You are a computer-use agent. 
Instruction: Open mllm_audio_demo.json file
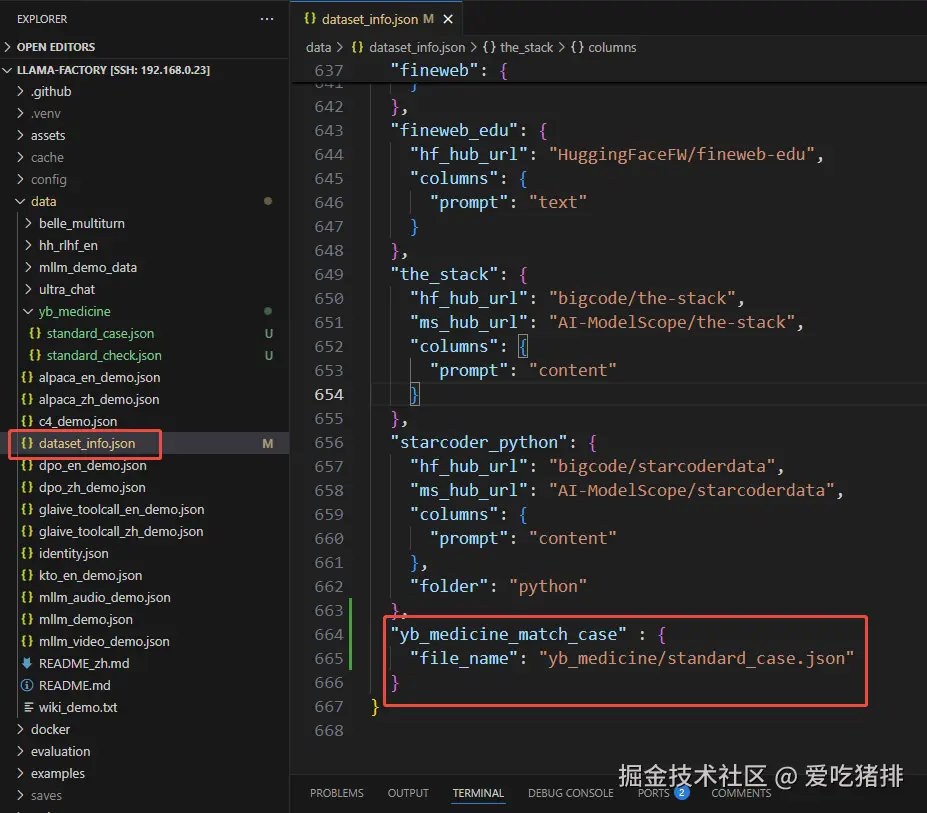coord(104,597)
